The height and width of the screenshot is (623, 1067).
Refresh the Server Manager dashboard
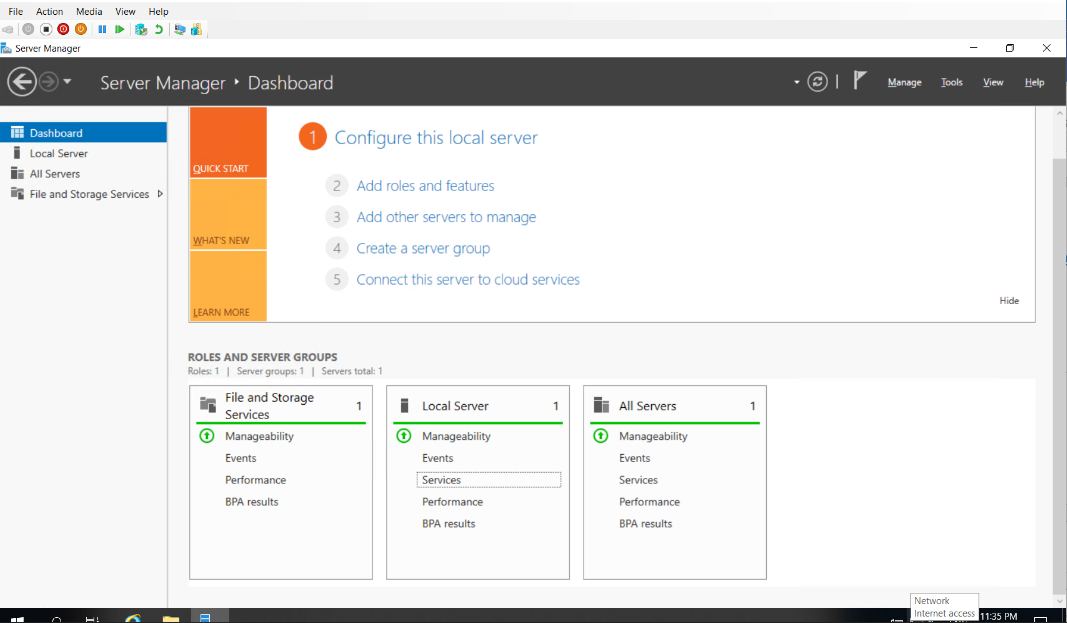pos(817,82)
